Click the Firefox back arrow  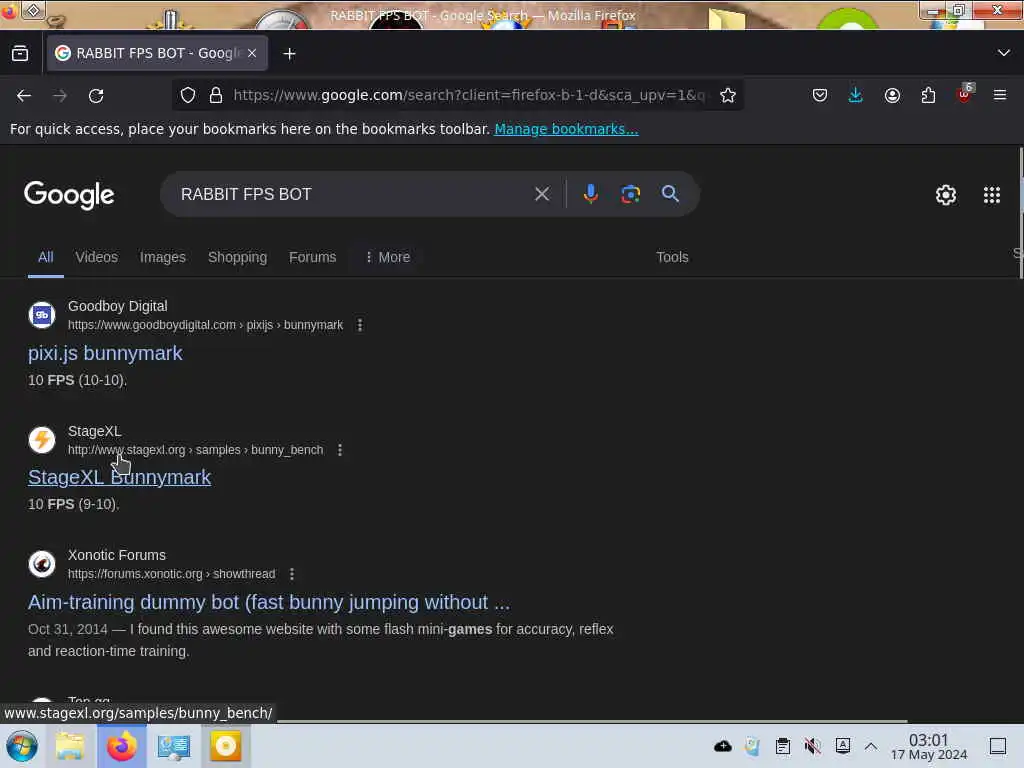[24, 96]
